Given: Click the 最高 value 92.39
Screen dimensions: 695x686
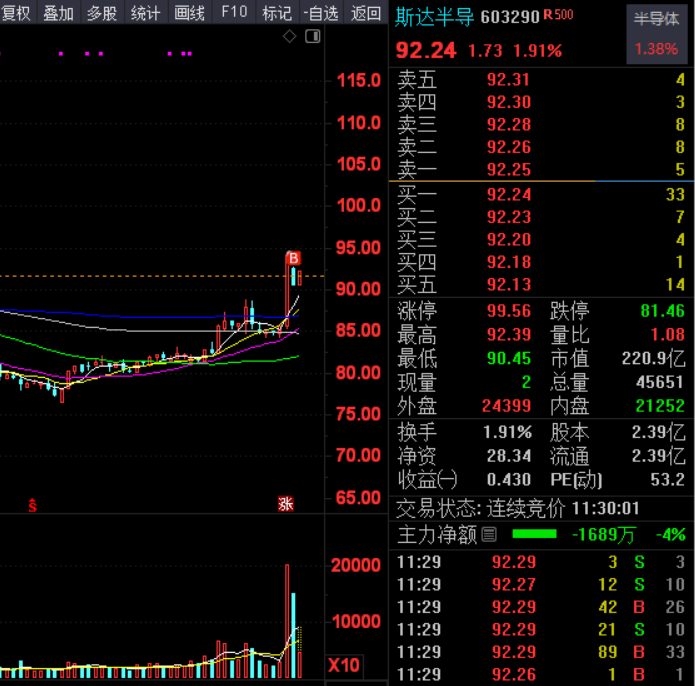Looking at the screenshot, I should pyautogui.click(x=508, y=335).
